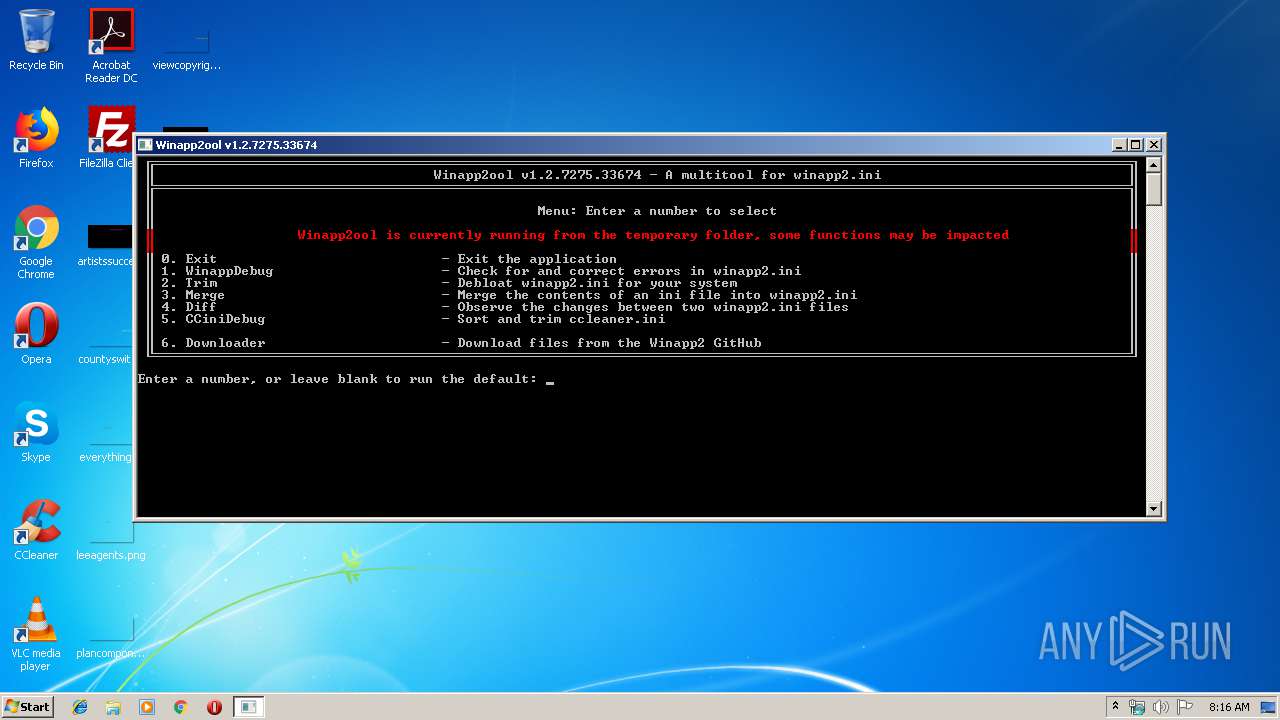This screenshot has width=1280, height=720.
Task: Click the console input prompt line
Action: point(346,379)
